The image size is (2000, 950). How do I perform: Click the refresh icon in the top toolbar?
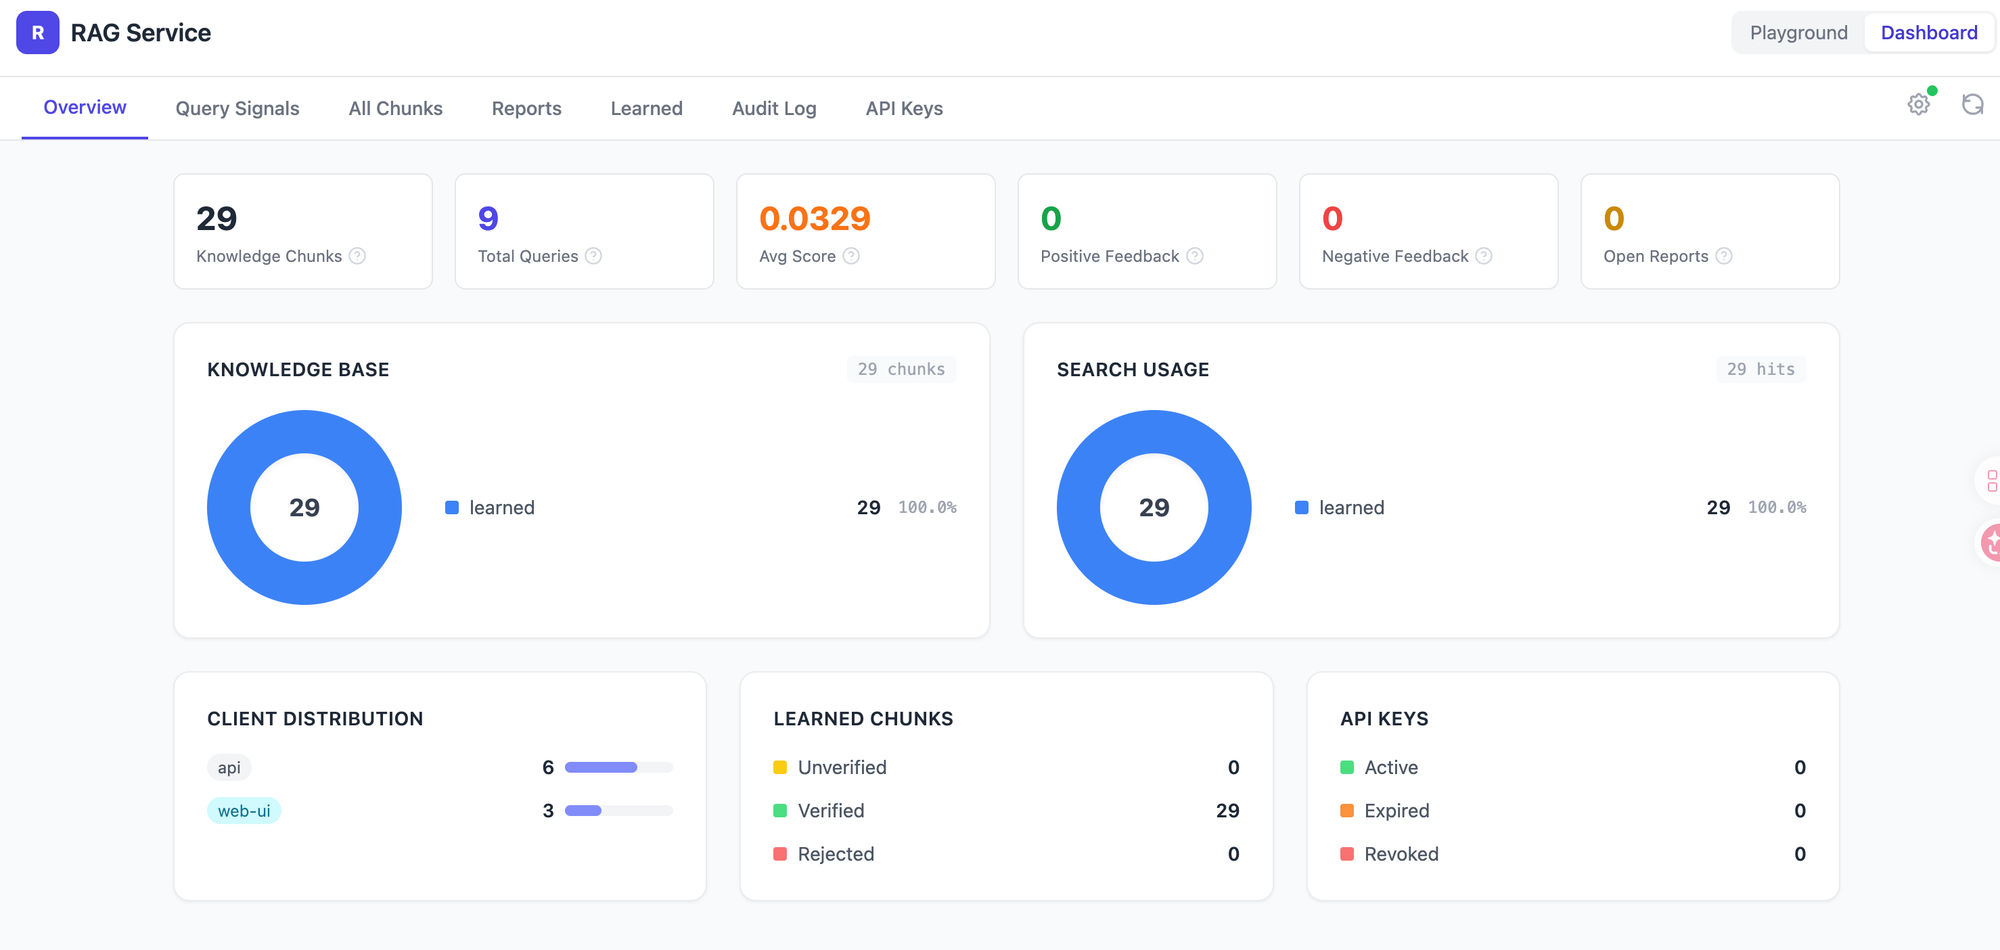(x=1973, y=104)
